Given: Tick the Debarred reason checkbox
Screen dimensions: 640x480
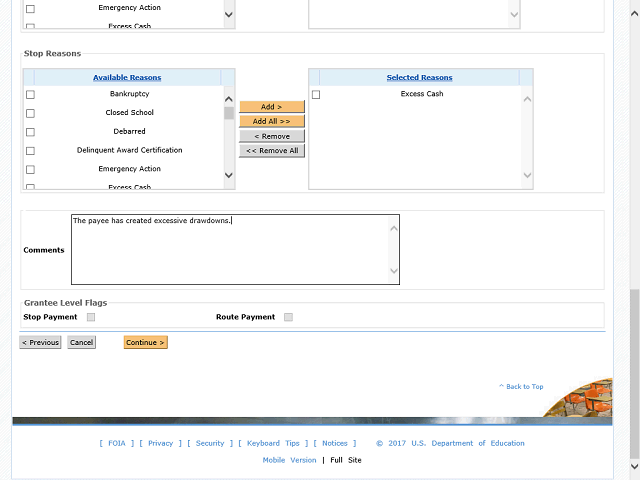Looking at the screenshot, I should coord(30,132).
